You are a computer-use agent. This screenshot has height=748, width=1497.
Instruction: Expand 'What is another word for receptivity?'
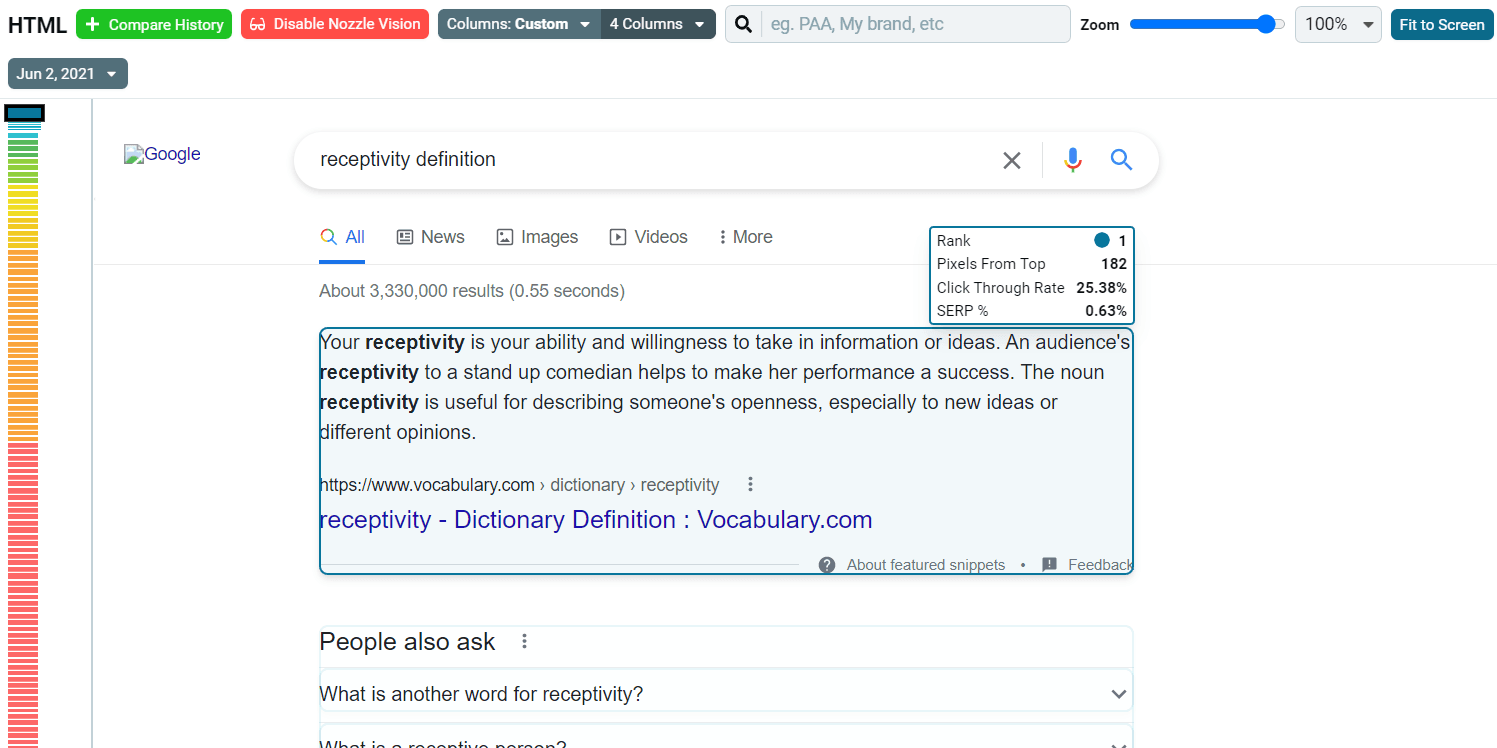[x=726, y=694]
